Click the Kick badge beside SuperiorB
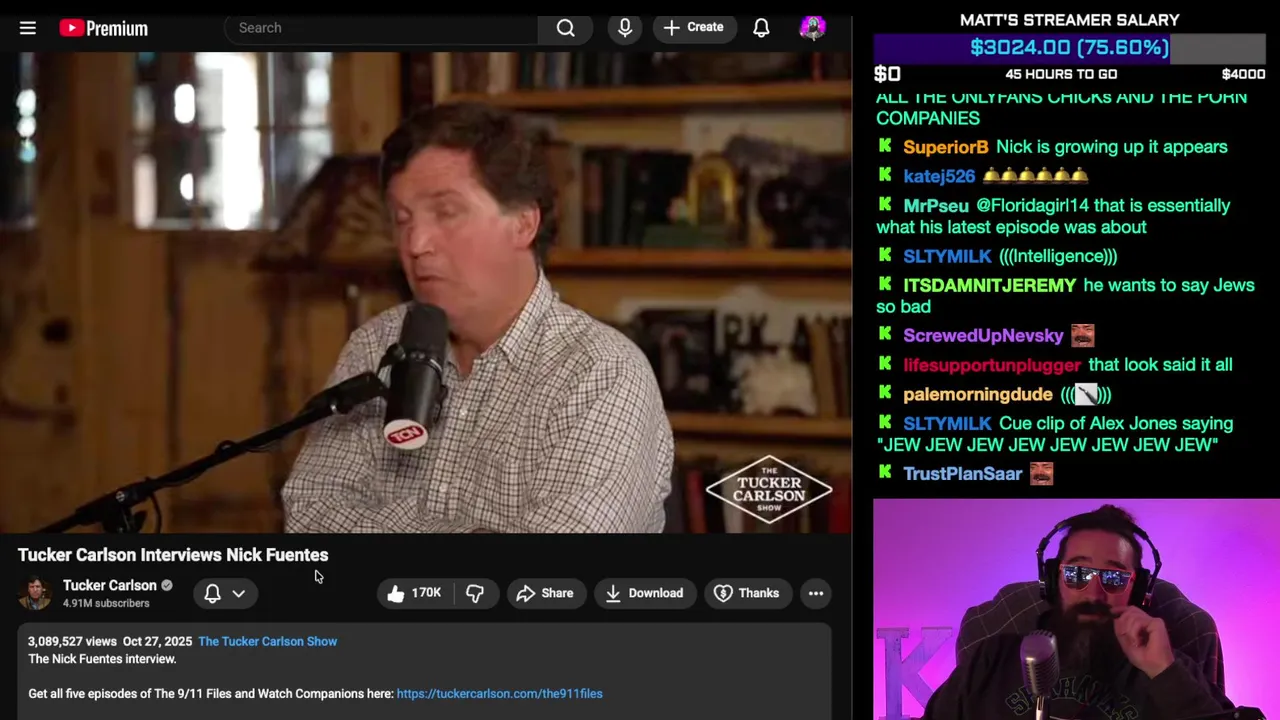 (885, 146)
